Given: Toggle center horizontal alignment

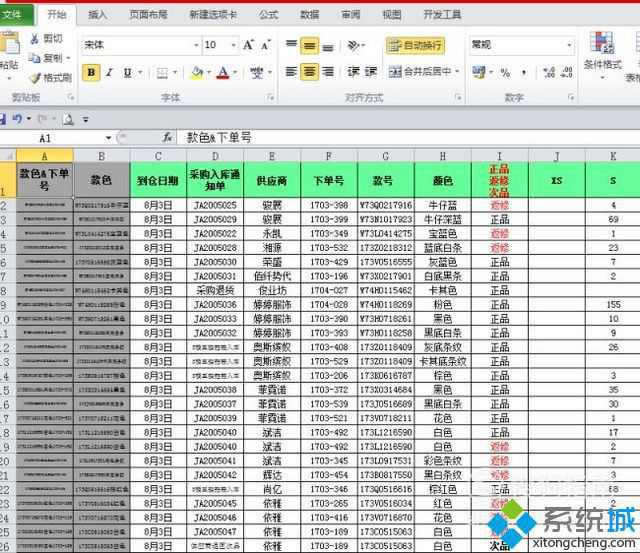Looking at the screenshot, I should pos(309,72).
